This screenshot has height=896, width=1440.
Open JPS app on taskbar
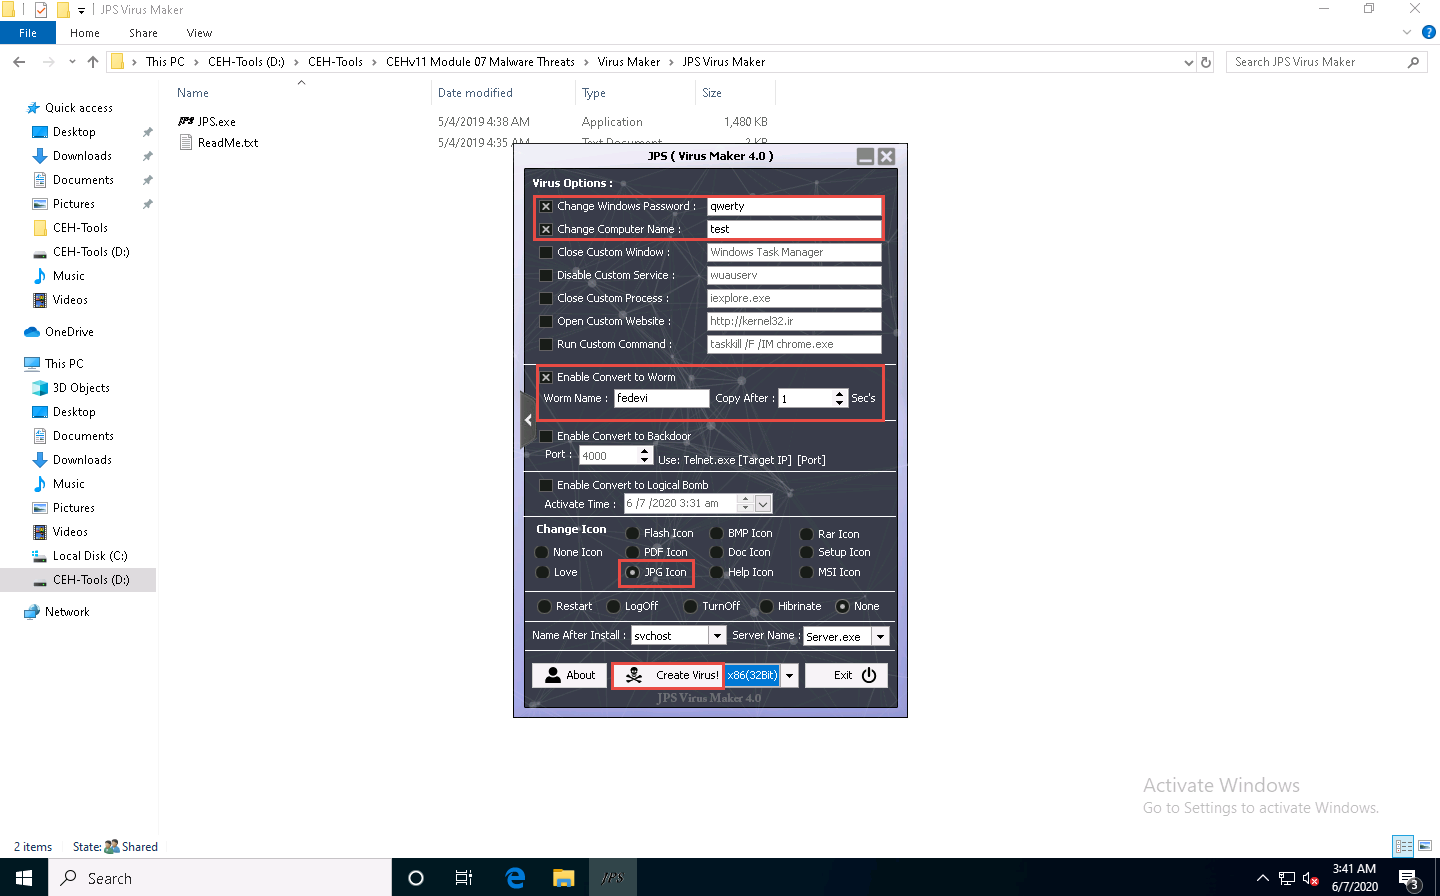(612, 878)
